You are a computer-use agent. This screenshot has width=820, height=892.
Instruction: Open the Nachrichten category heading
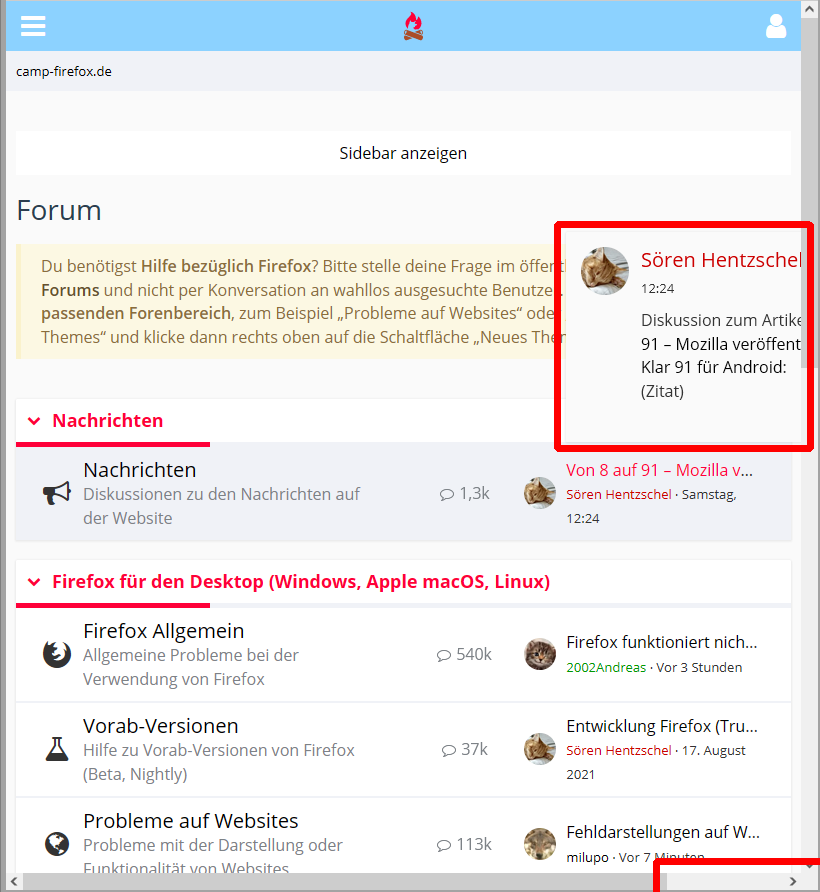click(x=108, y=420)
